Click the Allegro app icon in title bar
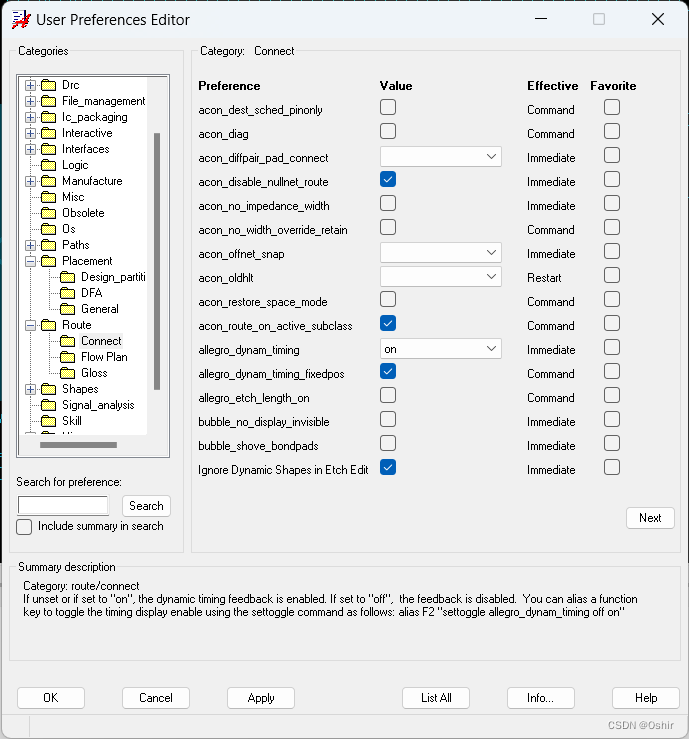The width and height of the screenshot is (689, 739). (x=18, y=19)
